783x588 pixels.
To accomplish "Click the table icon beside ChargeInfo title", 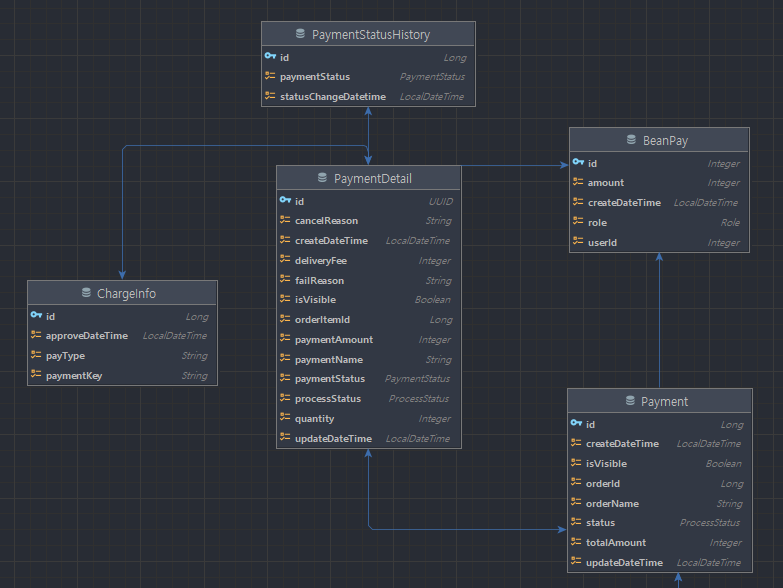I will click(x=85, y=293).
